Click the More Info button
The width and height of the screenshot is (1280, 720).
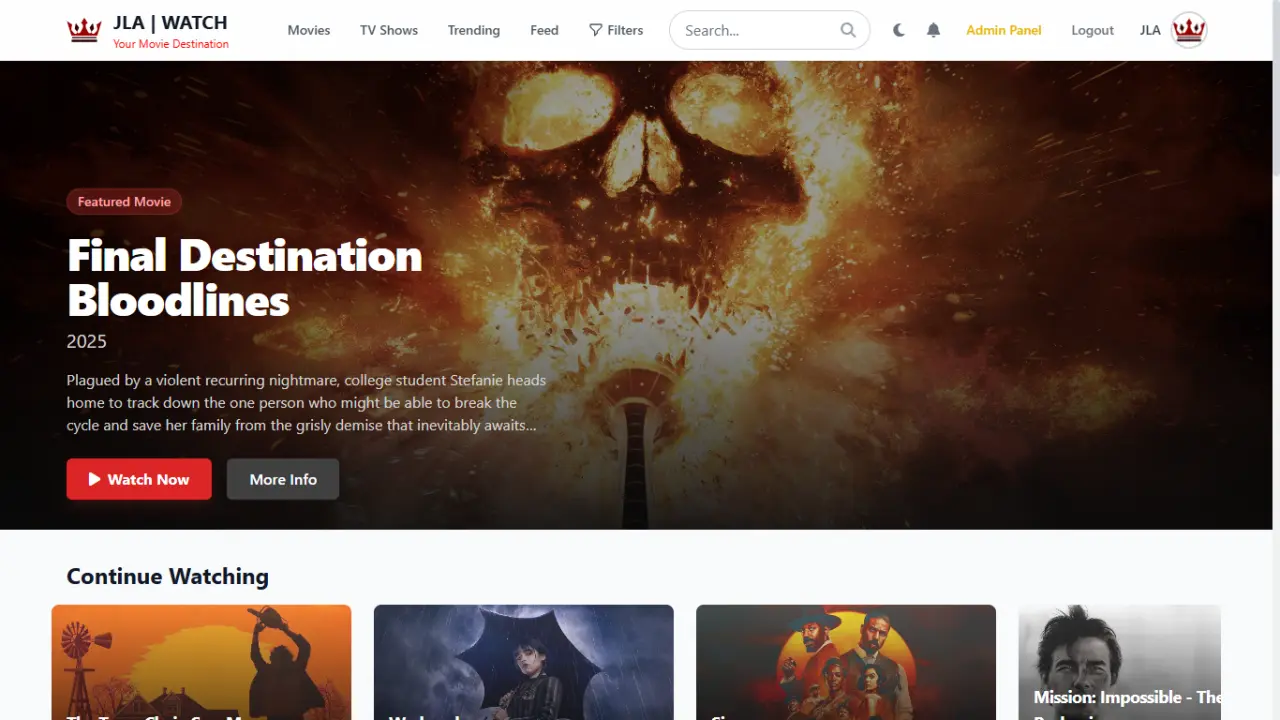pos(283,479)
